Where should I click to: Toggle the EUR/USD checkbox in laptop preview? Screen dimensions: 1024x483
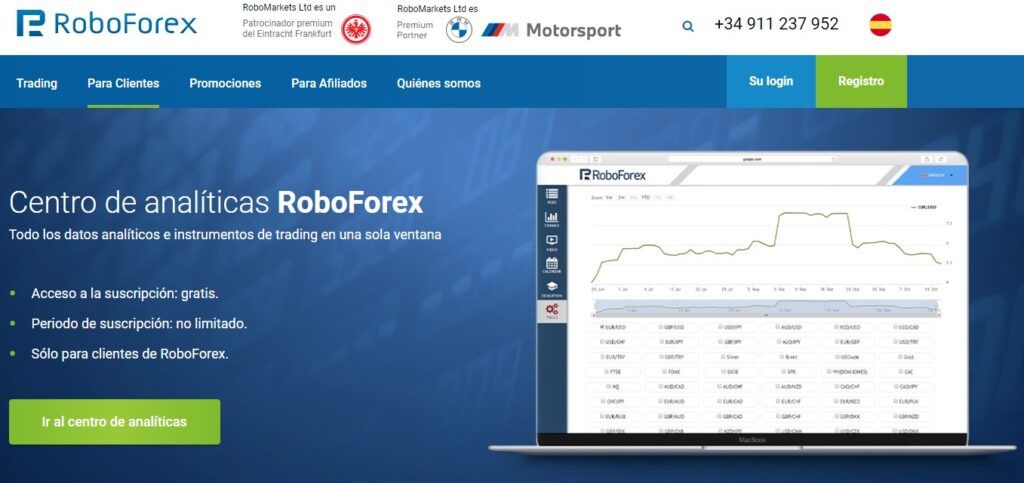(601, 327)
